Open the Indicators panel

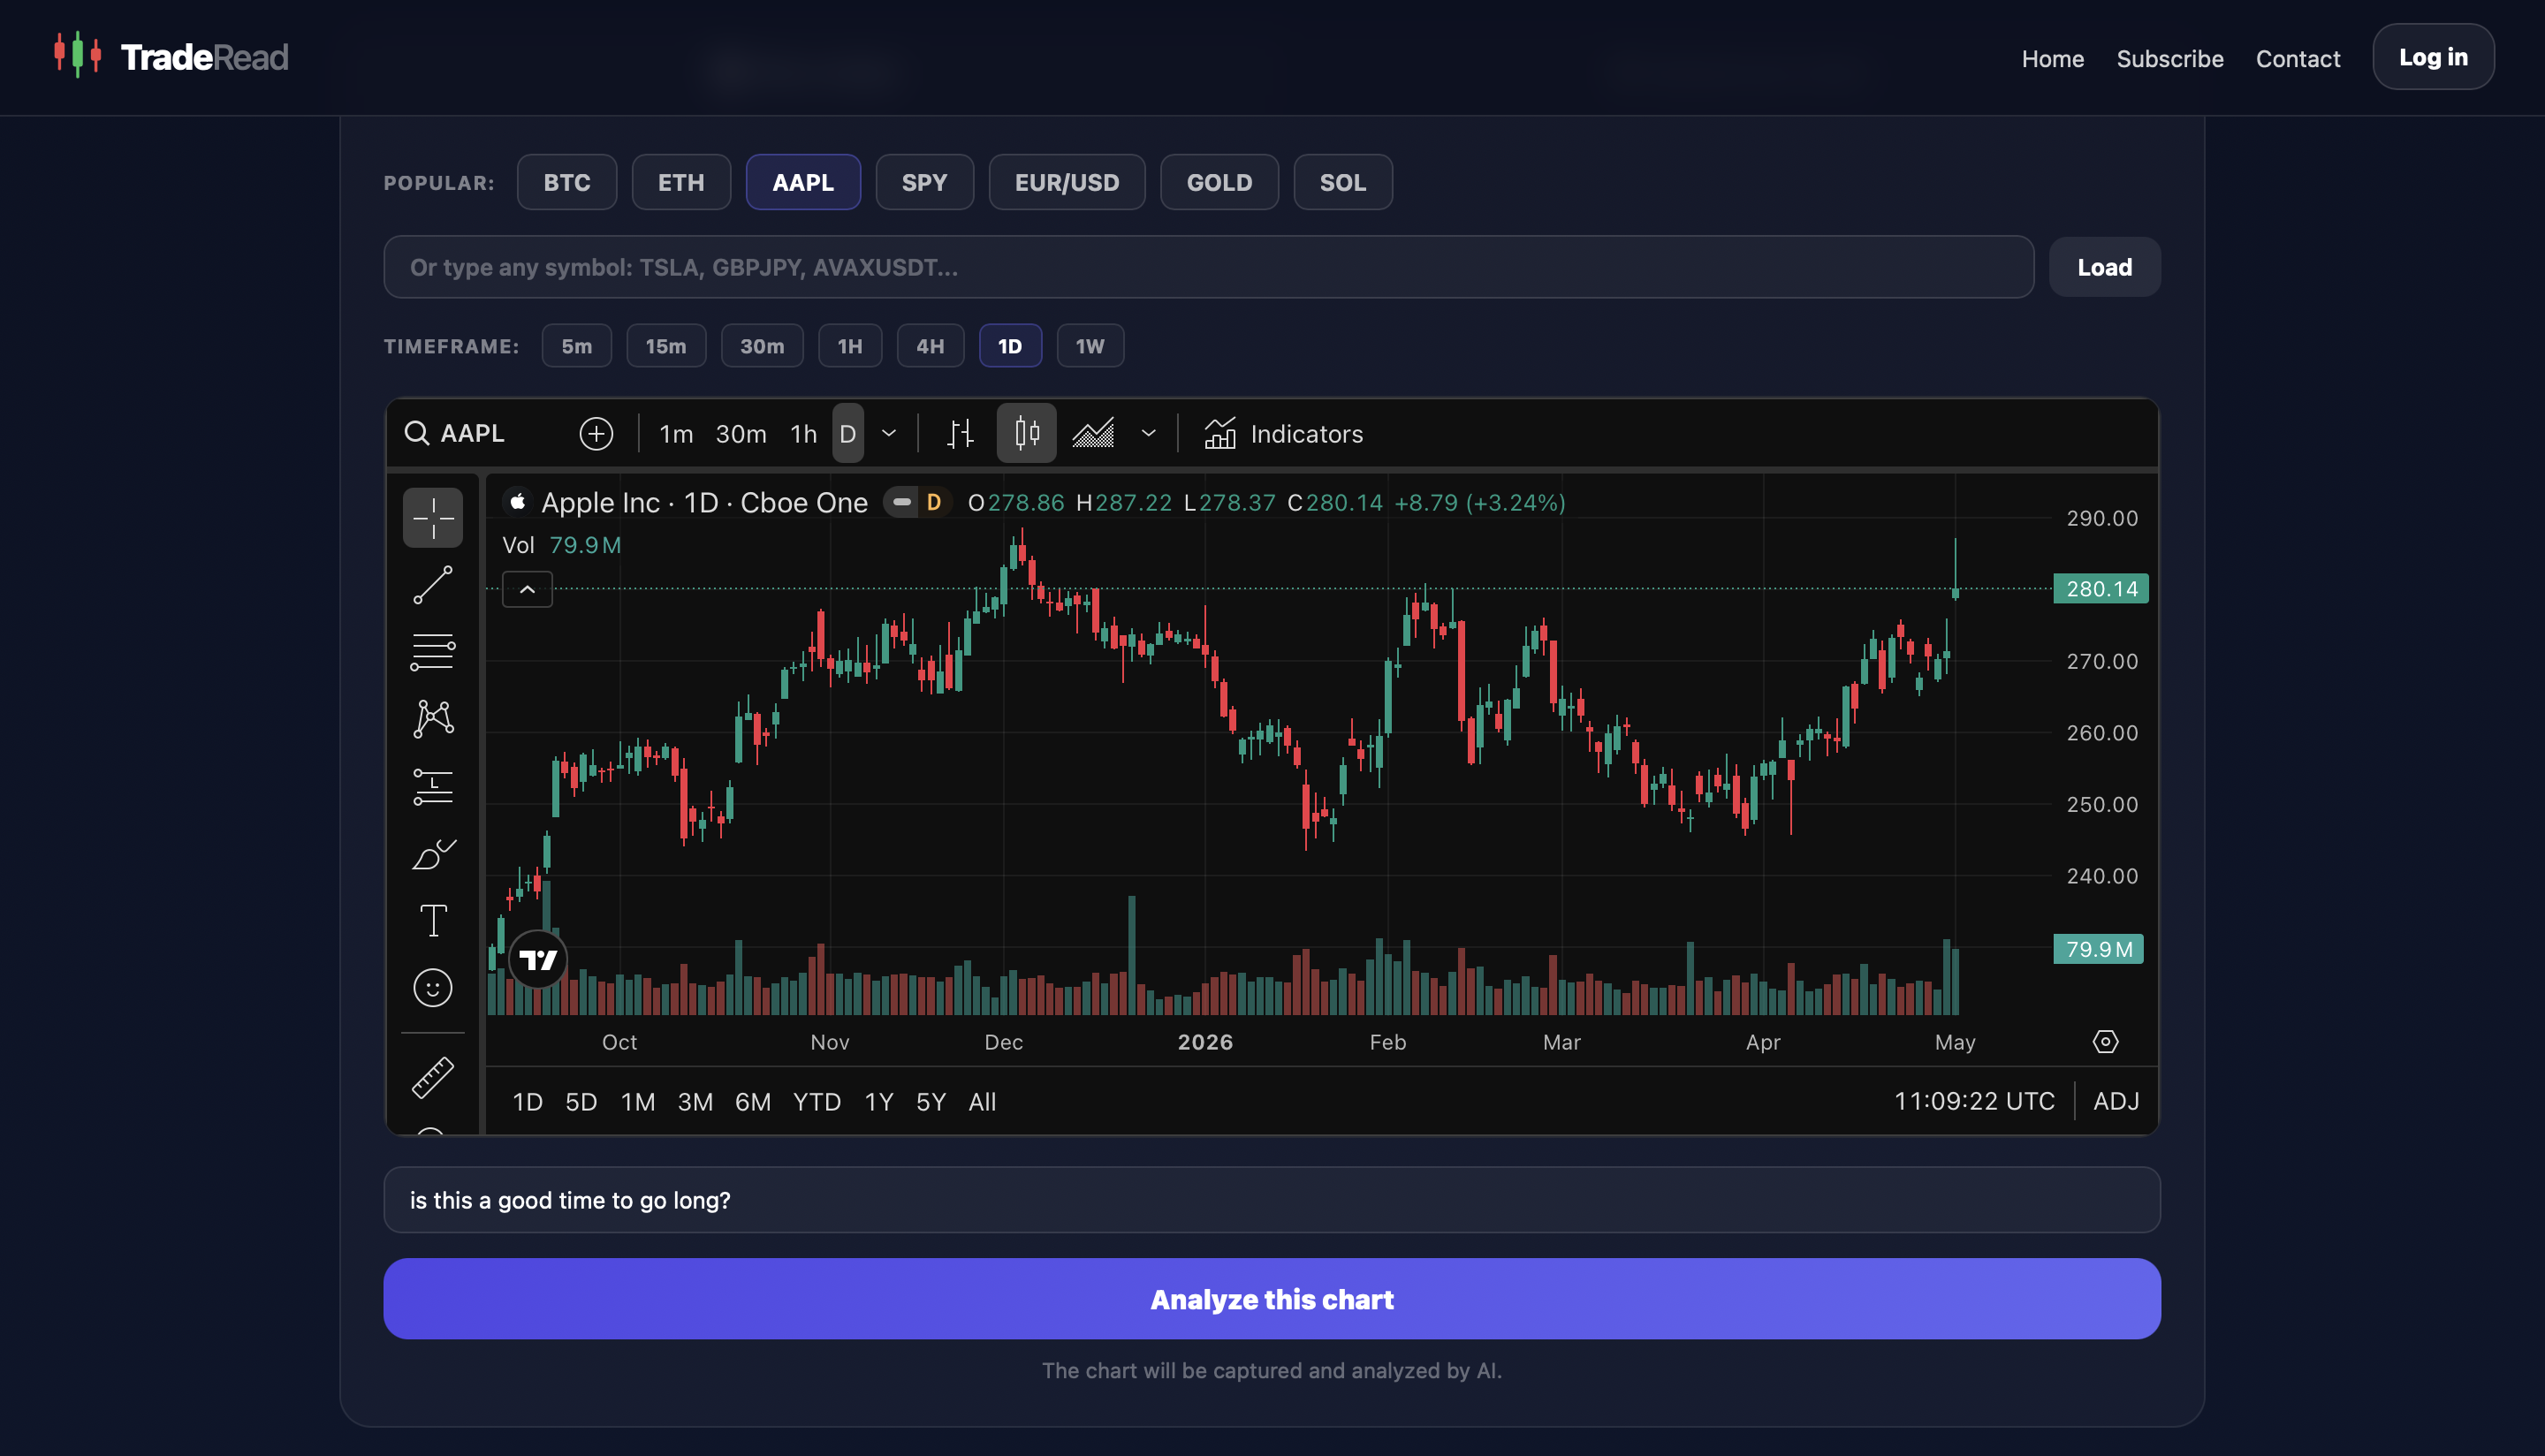[1283, 433]
